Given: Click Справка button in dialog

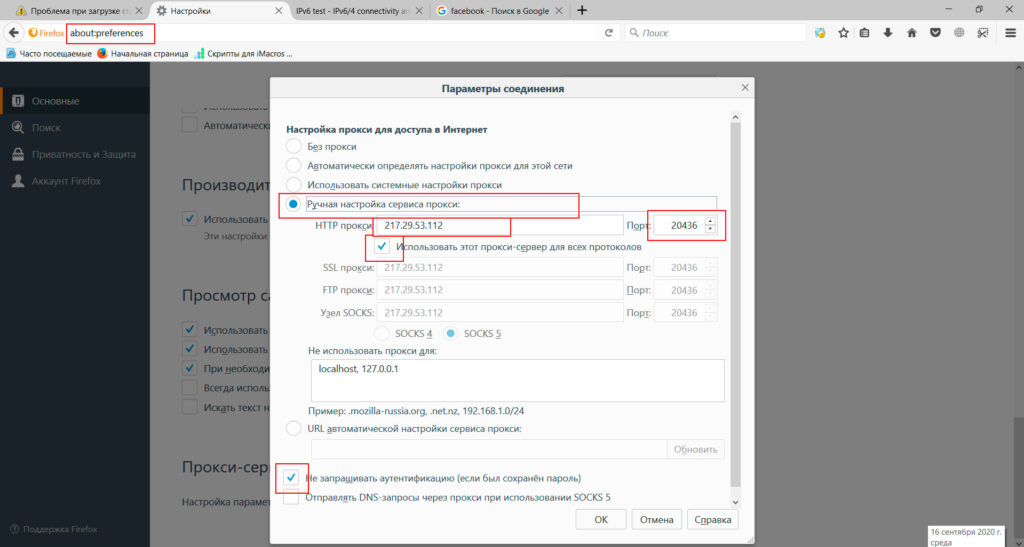Looking at the screenshot, I should coord(712,520).
